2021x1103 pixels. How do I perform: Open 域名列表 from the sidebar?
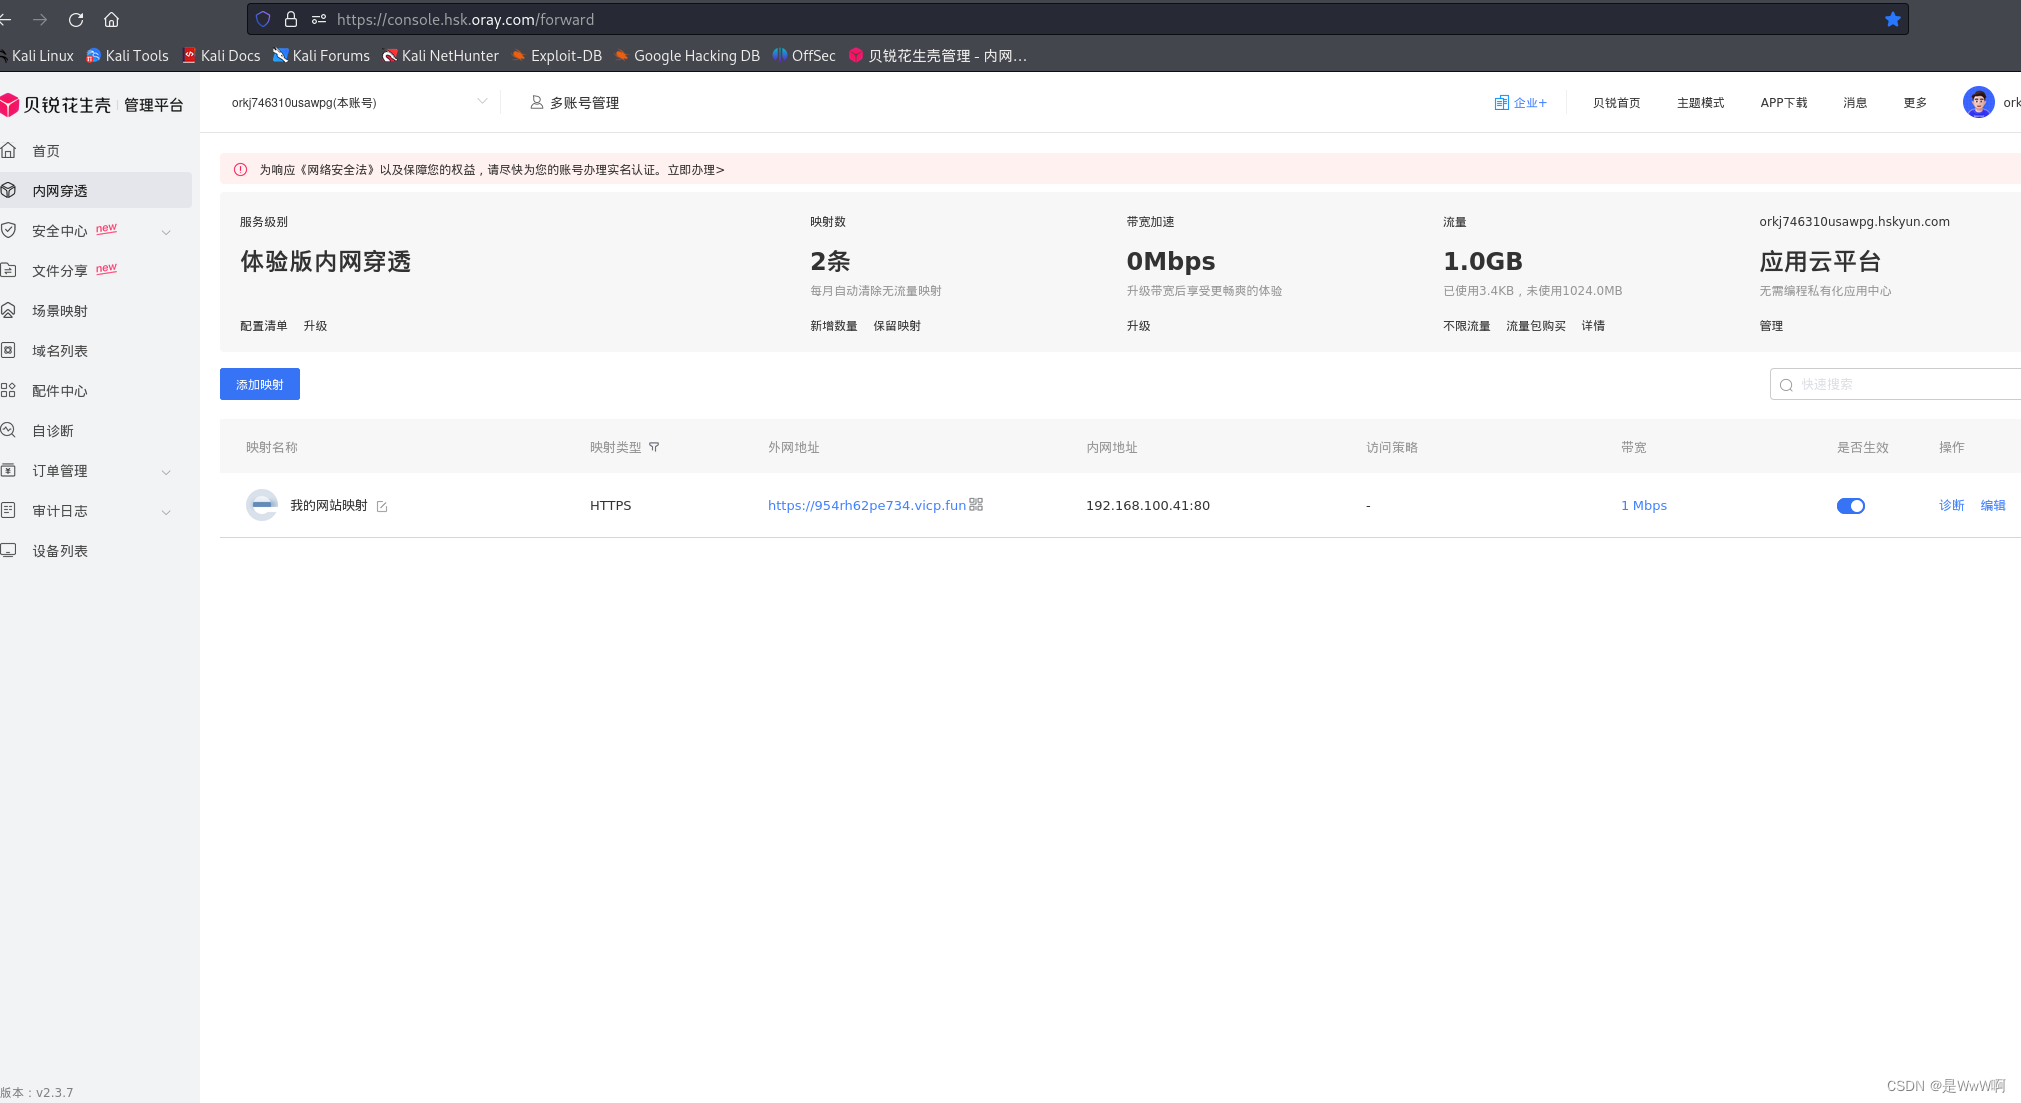coord(60,351)
